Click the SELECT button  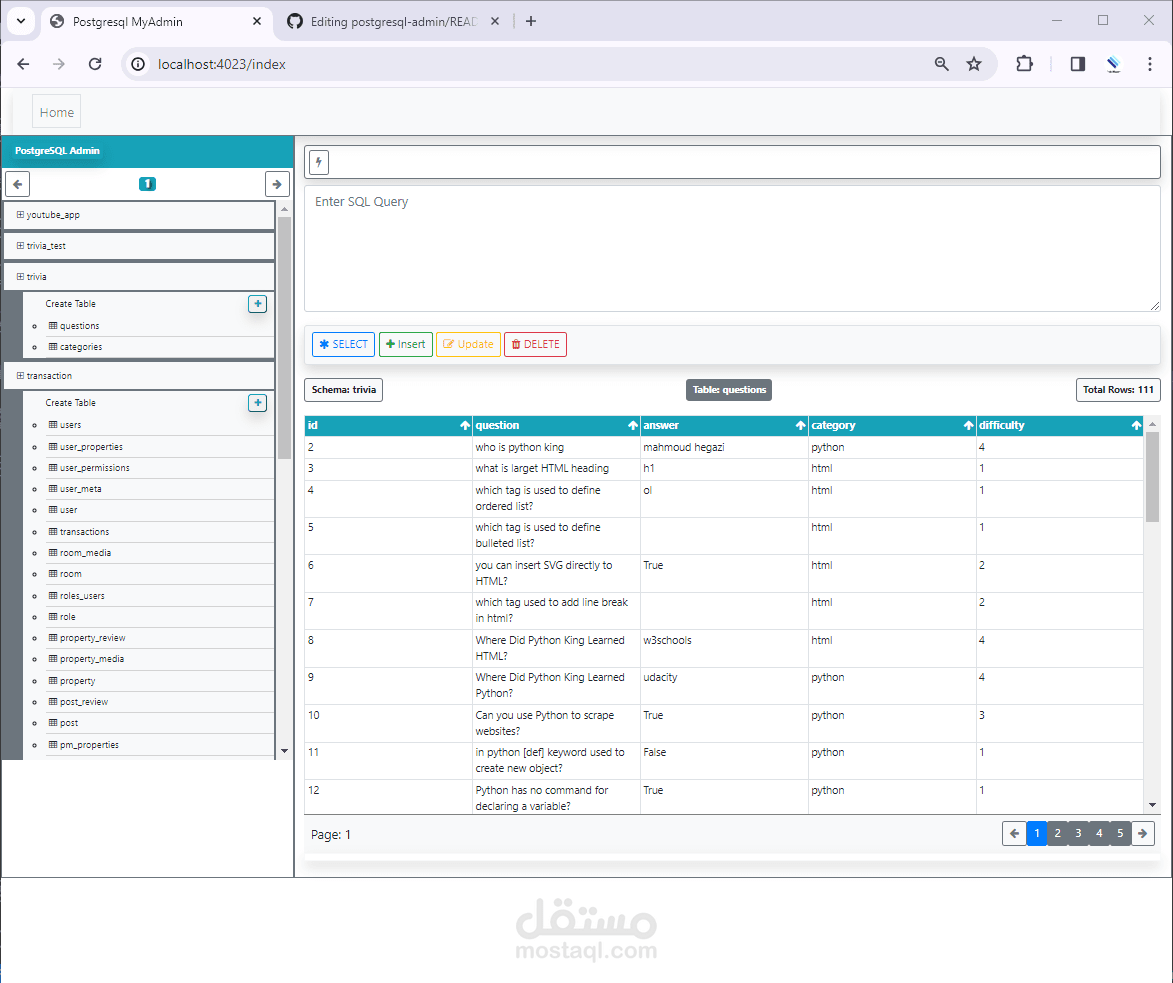pos(343,344)
